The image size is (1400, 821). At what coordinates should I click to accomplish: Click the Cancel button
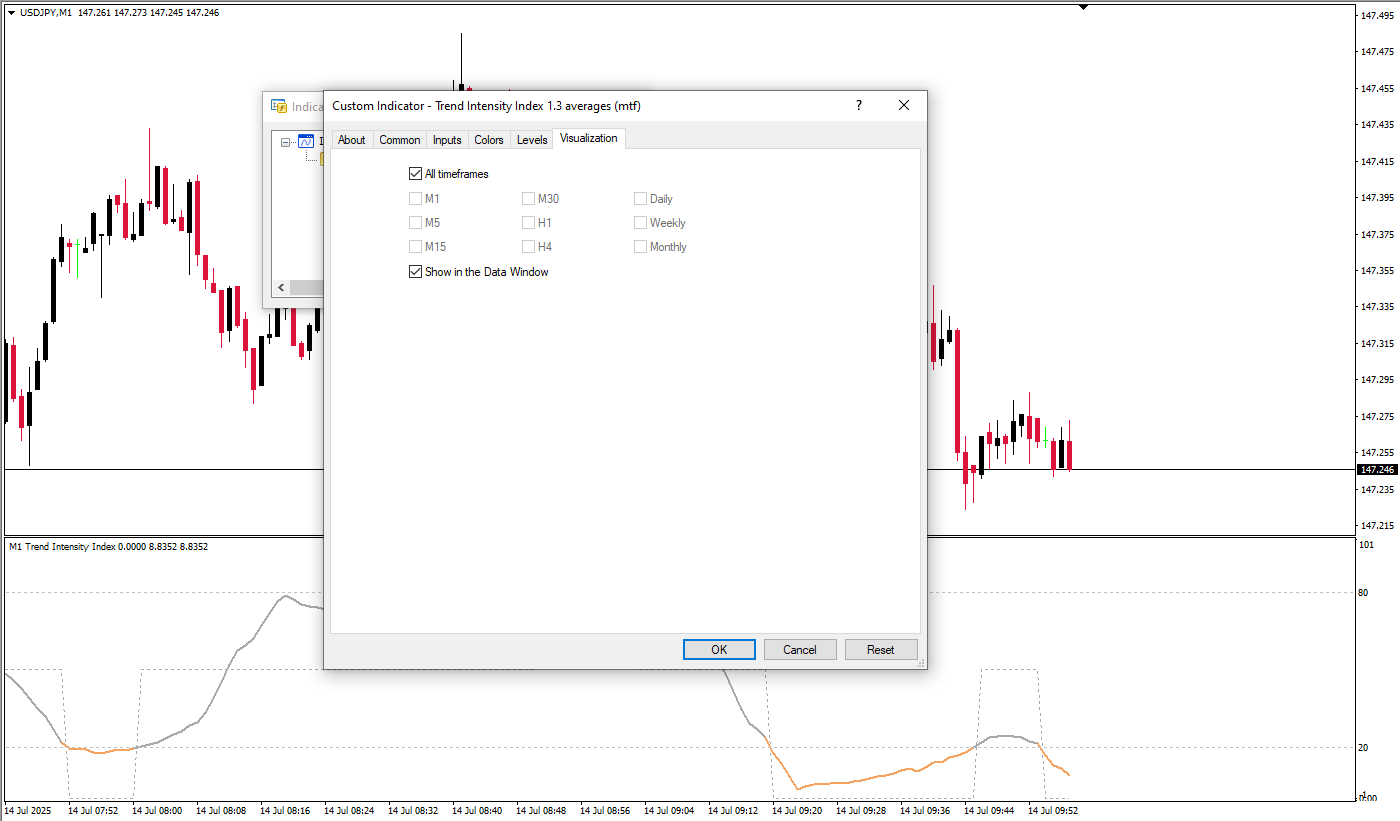pos(799,650)
